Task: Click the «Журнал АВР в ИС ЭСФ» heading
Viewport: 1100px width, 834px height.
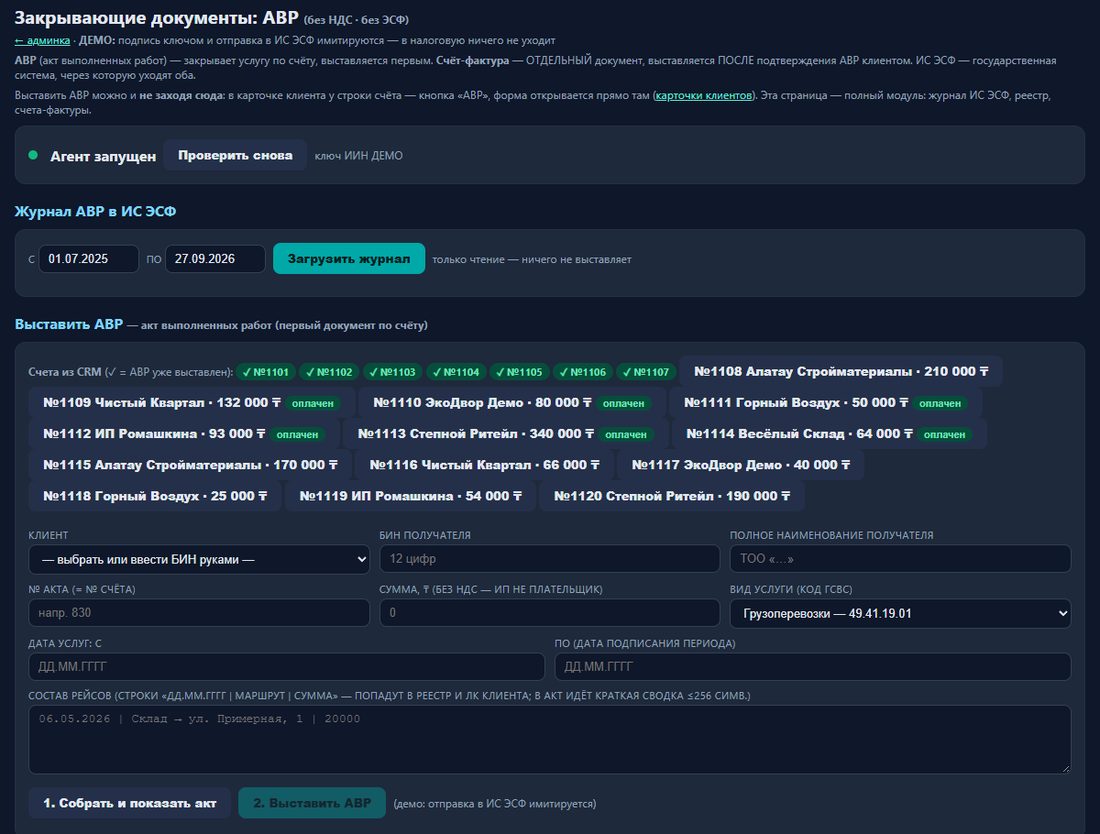Action: click(95, 211)
